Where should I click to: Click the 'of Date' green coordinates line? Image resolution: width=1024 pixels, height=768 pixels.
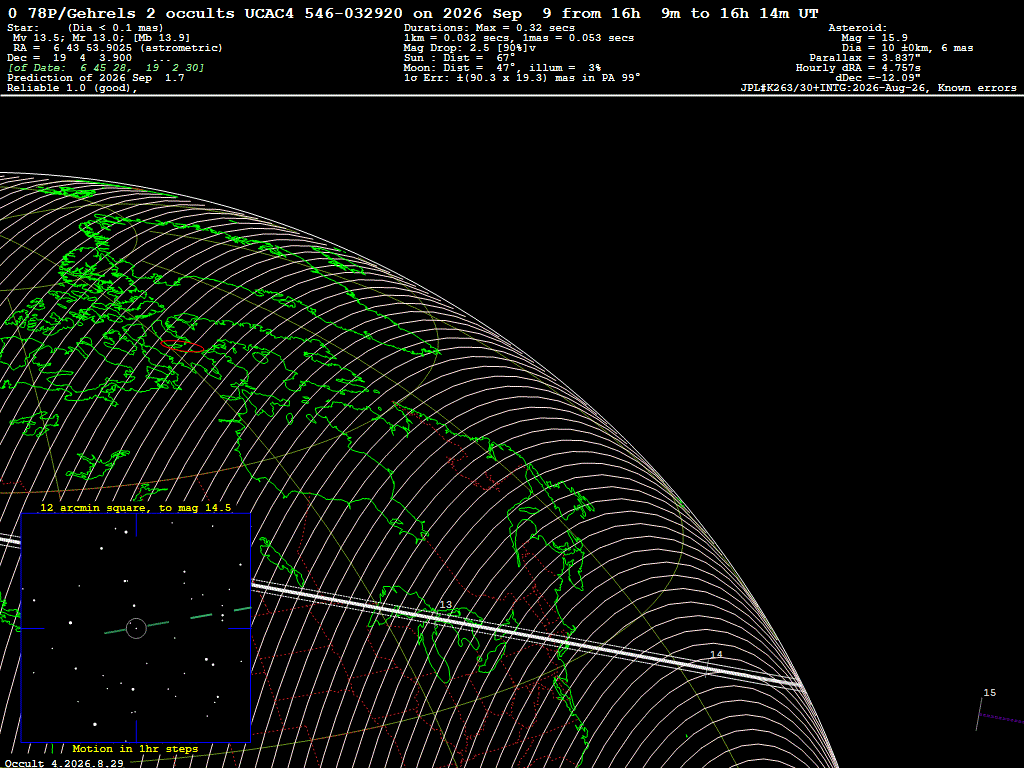pos(106,67)
